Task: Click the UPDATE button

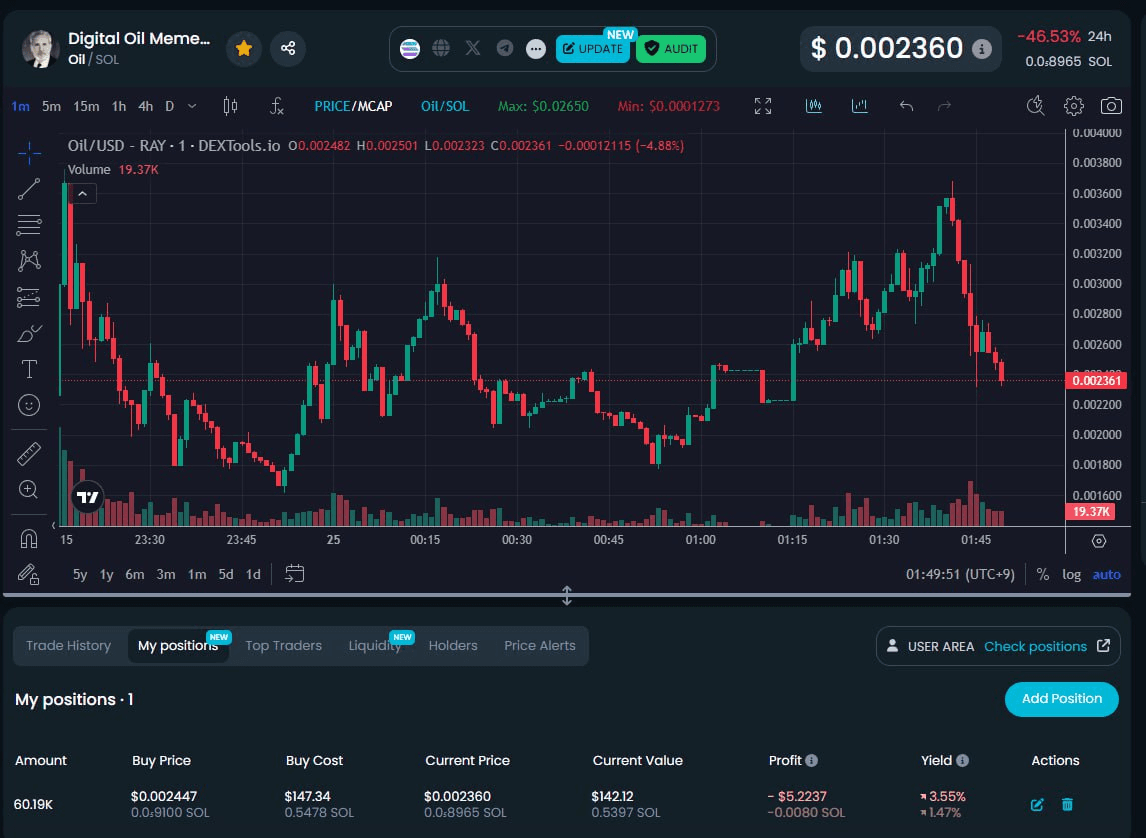Action: [x=593, y=49]
